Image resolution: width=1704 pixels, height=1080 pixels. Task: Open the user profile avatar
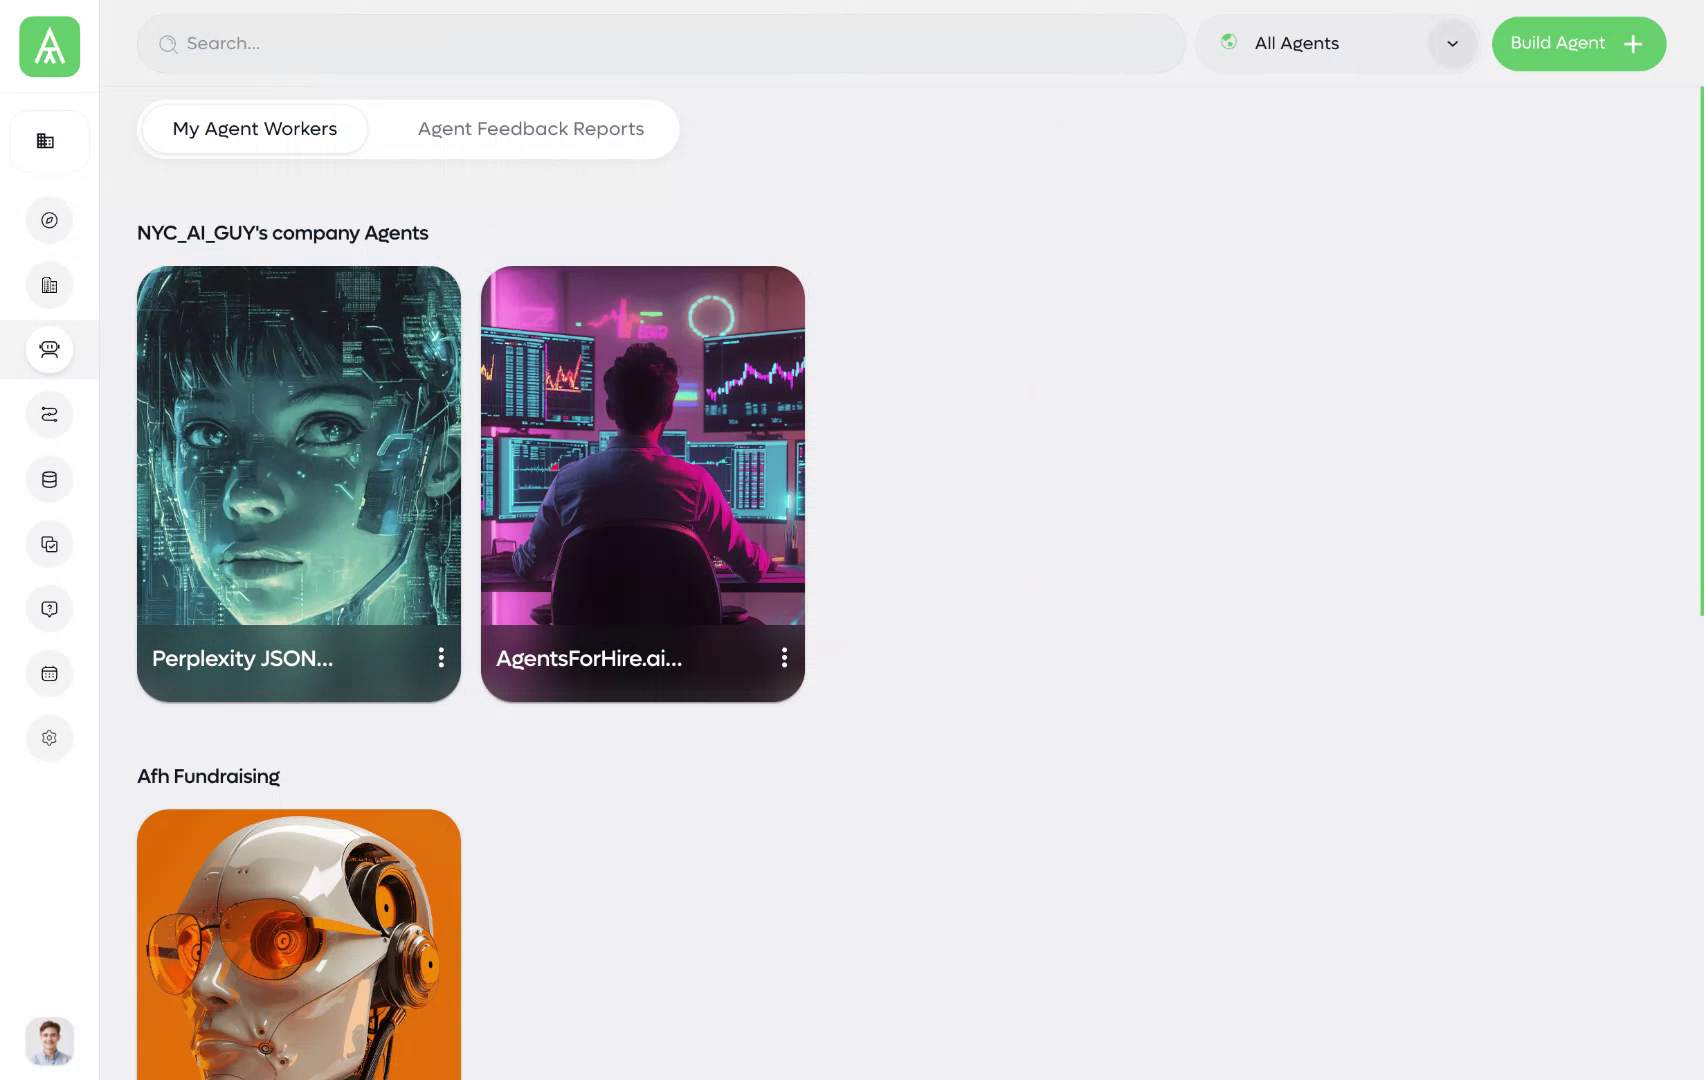[x=49, y=1041]
